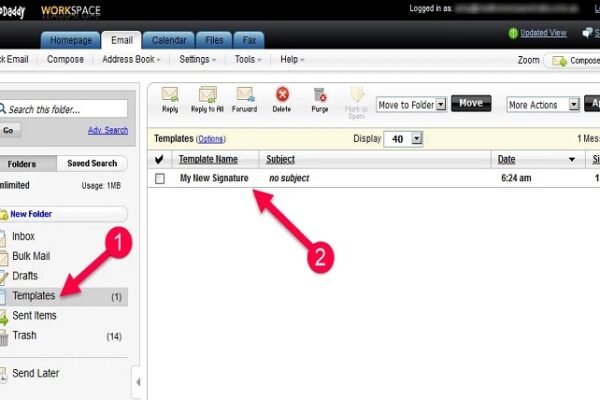Click the Reply envelope icon

click(170, 95)
